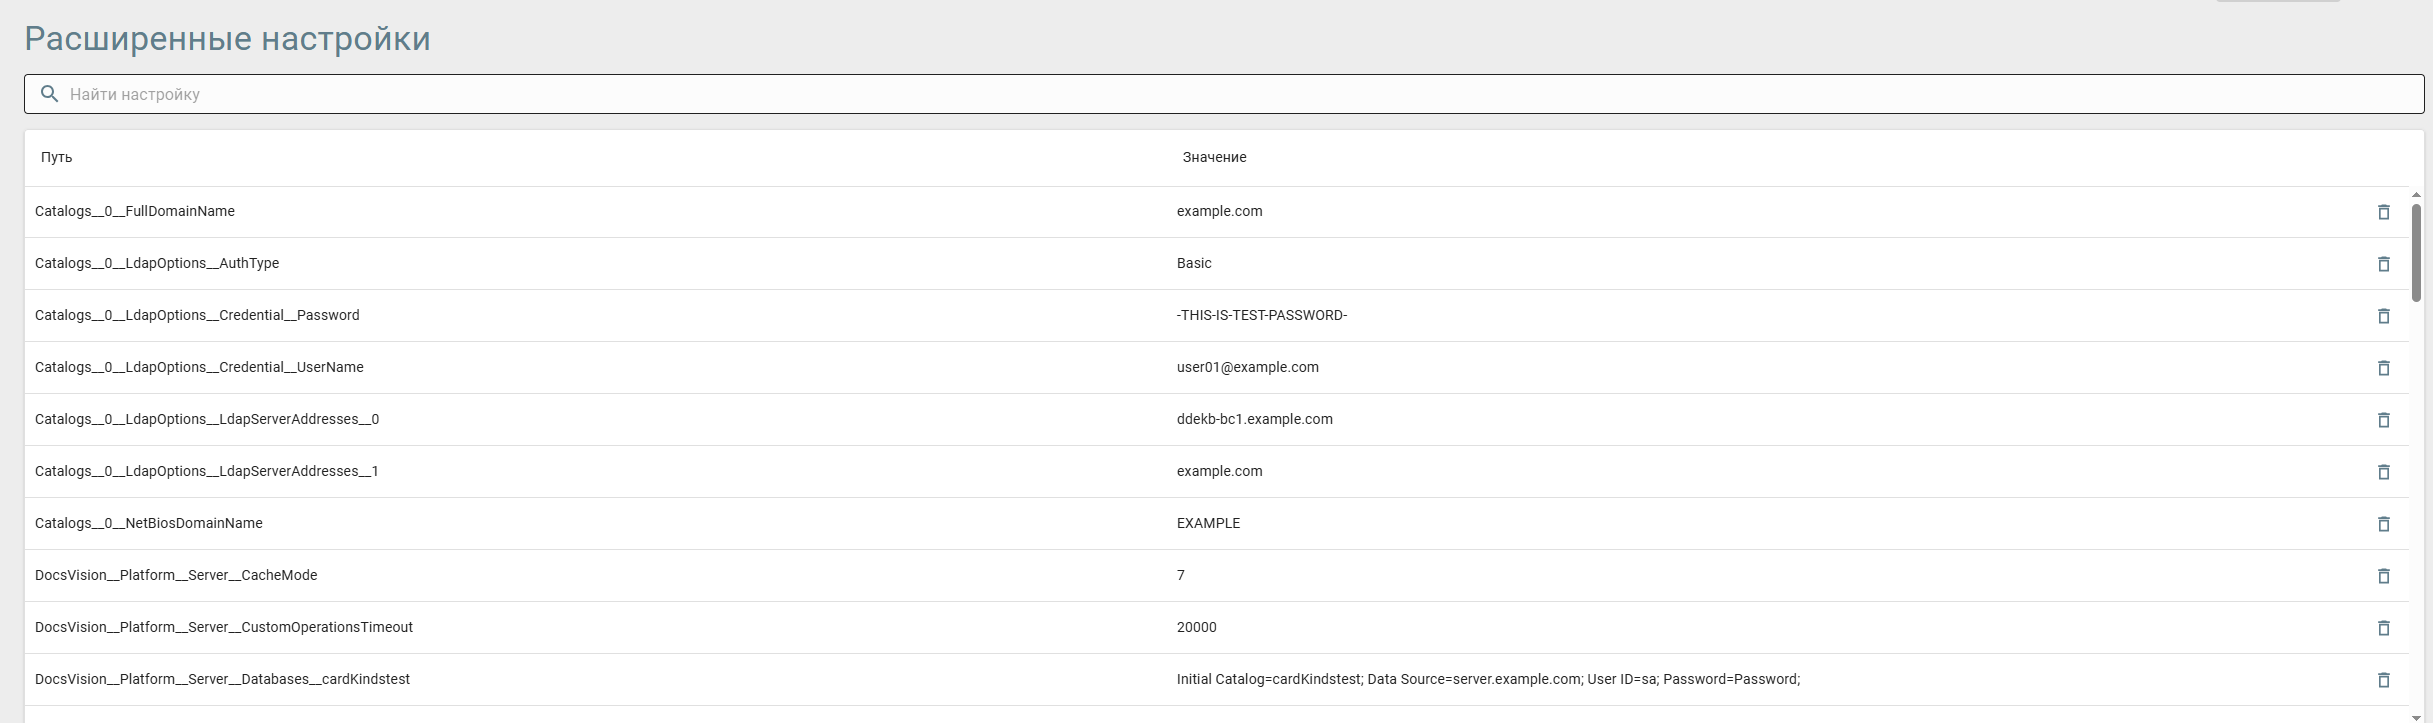Edit the user01@example.com value
2433x723 pixels.
pos(1247,367)
